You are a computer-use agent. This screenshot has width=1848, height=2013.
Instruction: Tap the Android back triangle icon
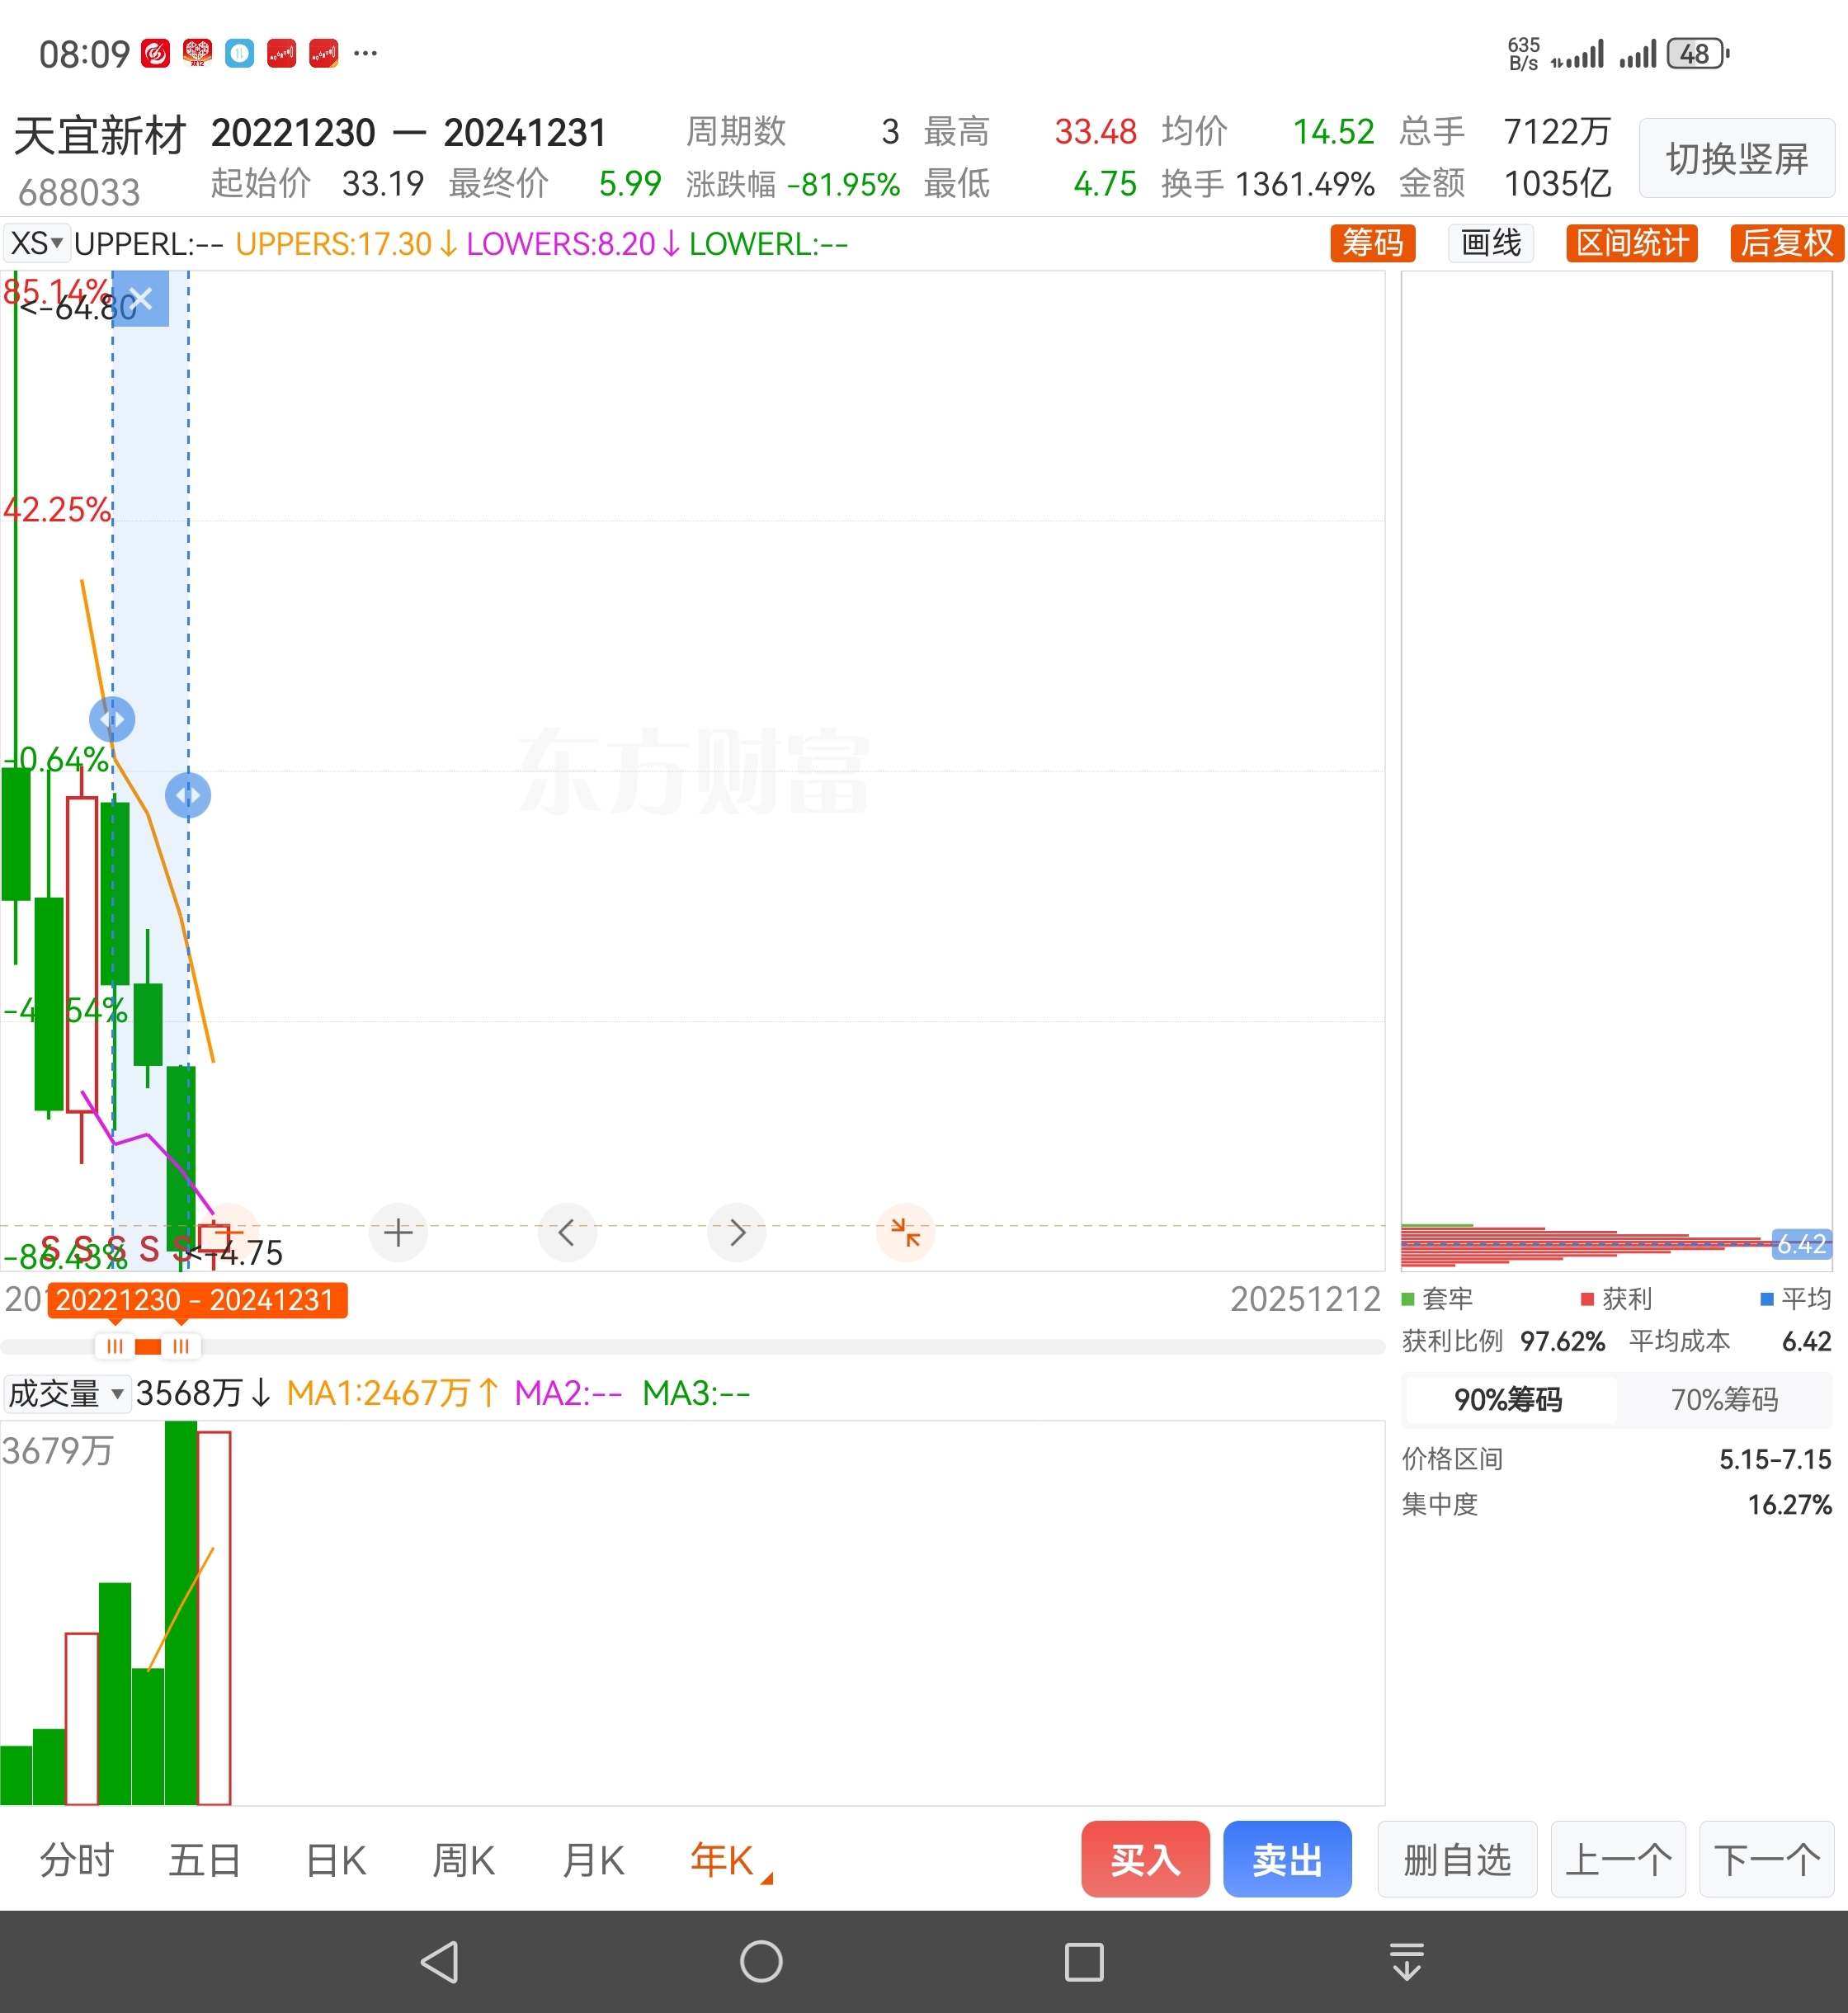[440, 1961]
